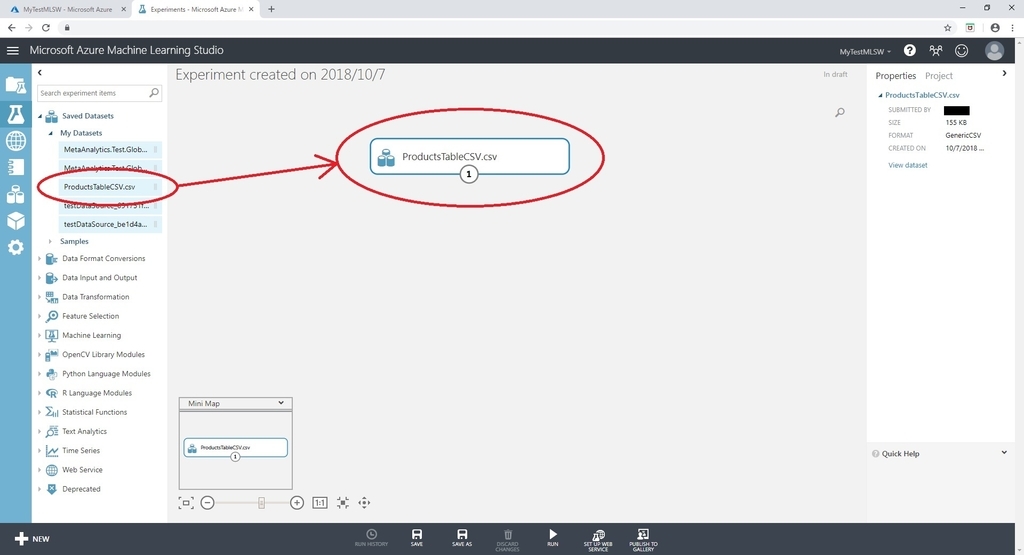
Task: Click the fit-to-screen zoom icon
Action: [186, 503]
